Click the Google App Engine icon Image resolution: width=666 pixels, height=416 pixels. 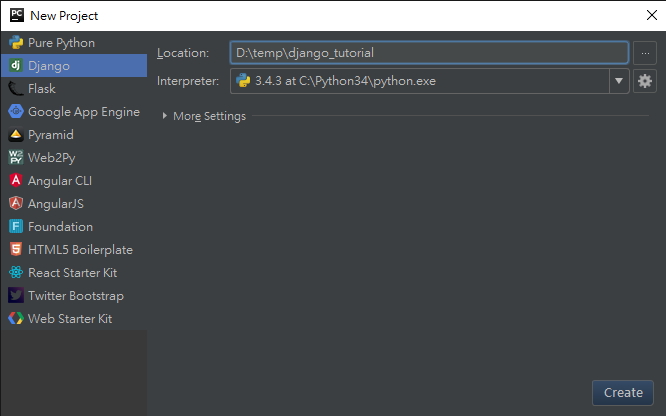click(x=16, y=111)
